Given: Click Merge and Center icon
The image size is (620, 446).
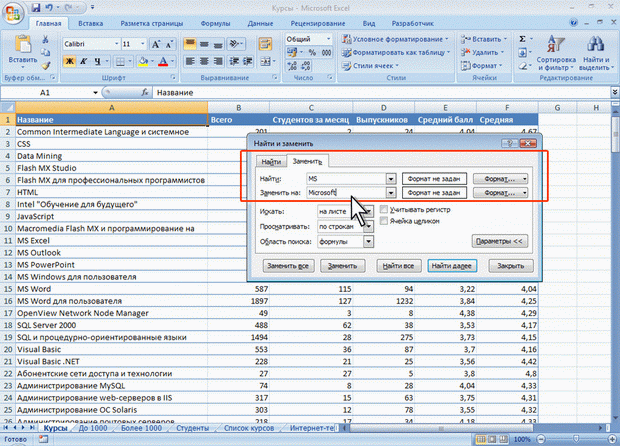Looking at the screenshot, I should [x=265, y=61].
